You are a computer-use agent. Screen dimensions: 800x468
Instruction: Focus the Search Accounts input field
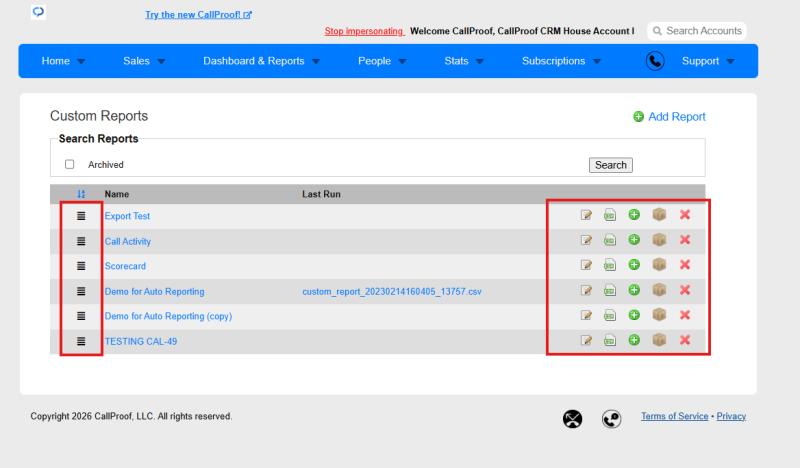(697, 31)
